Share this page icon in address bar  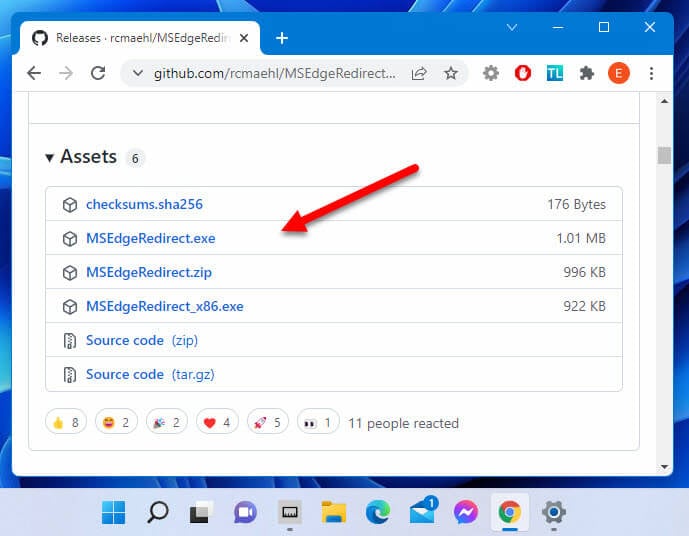tap(419, 73)
